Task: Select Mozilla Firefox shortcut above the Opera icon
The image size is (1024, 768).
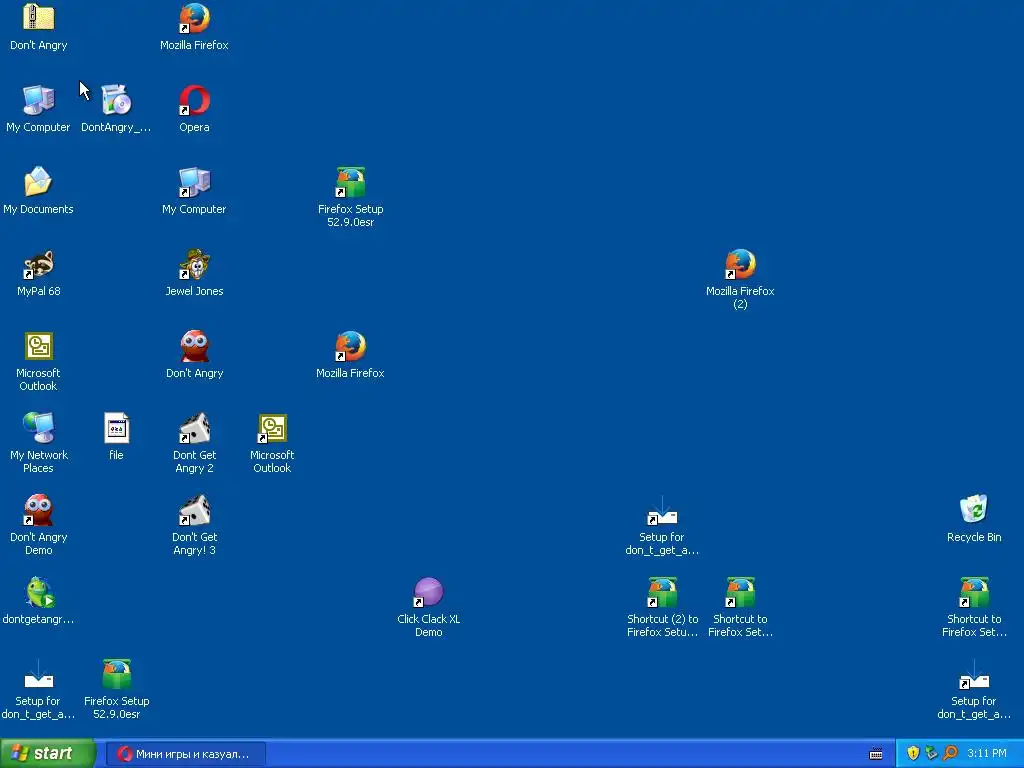Action: coord(194,18)
